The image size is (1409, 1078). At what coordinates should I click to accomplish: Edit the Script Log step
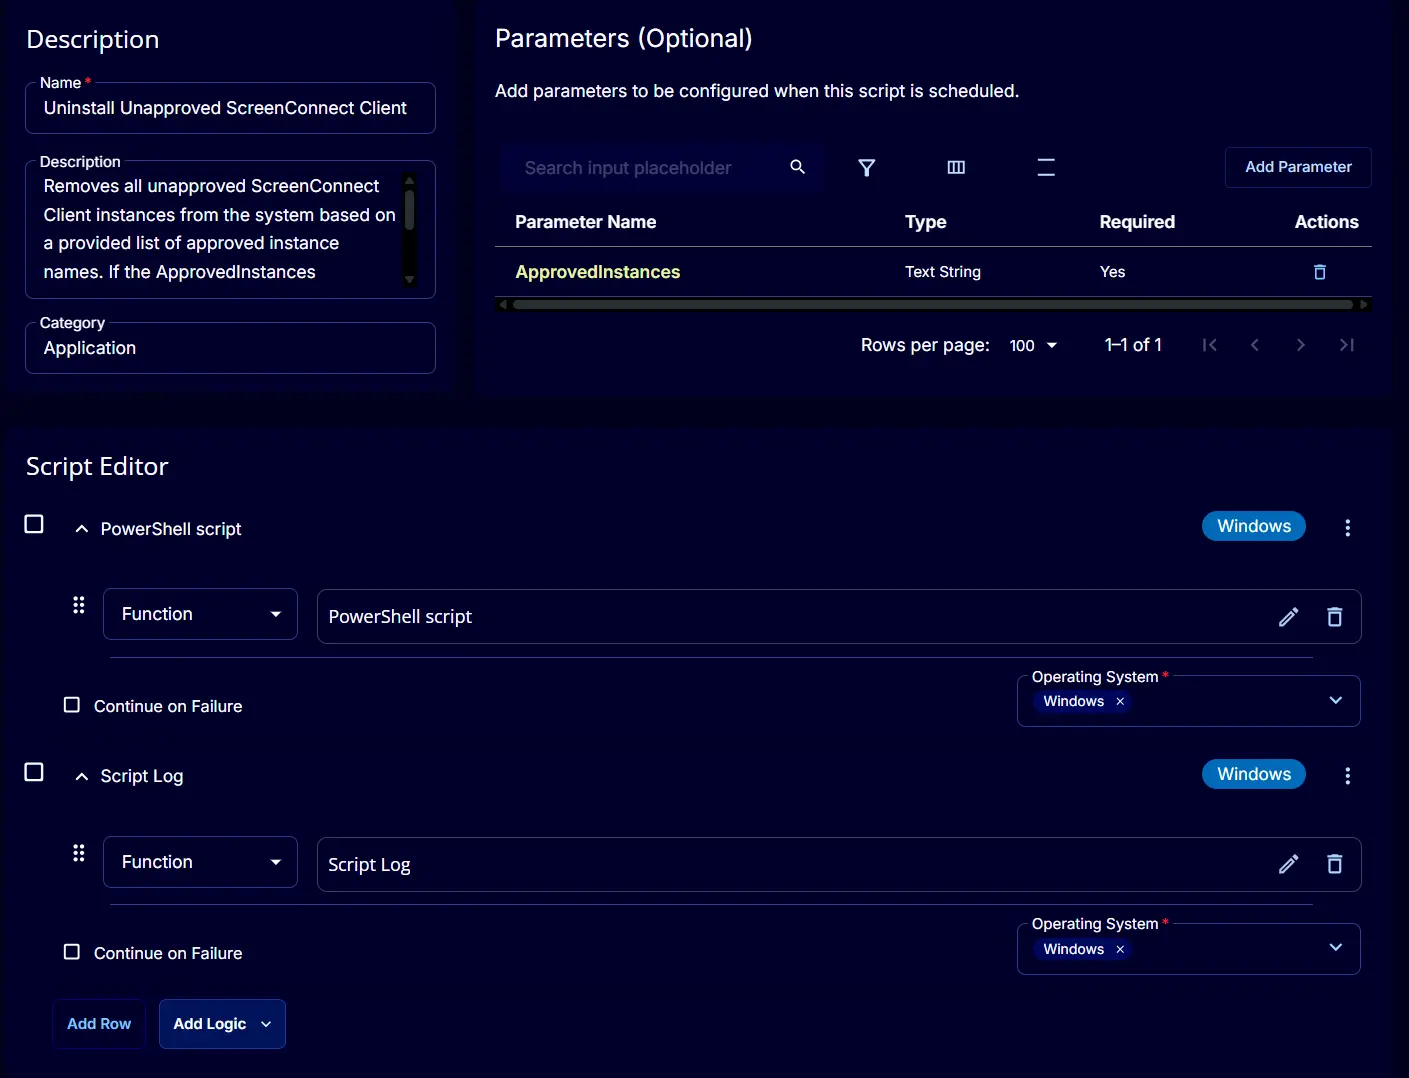[x=1288, y=864]
